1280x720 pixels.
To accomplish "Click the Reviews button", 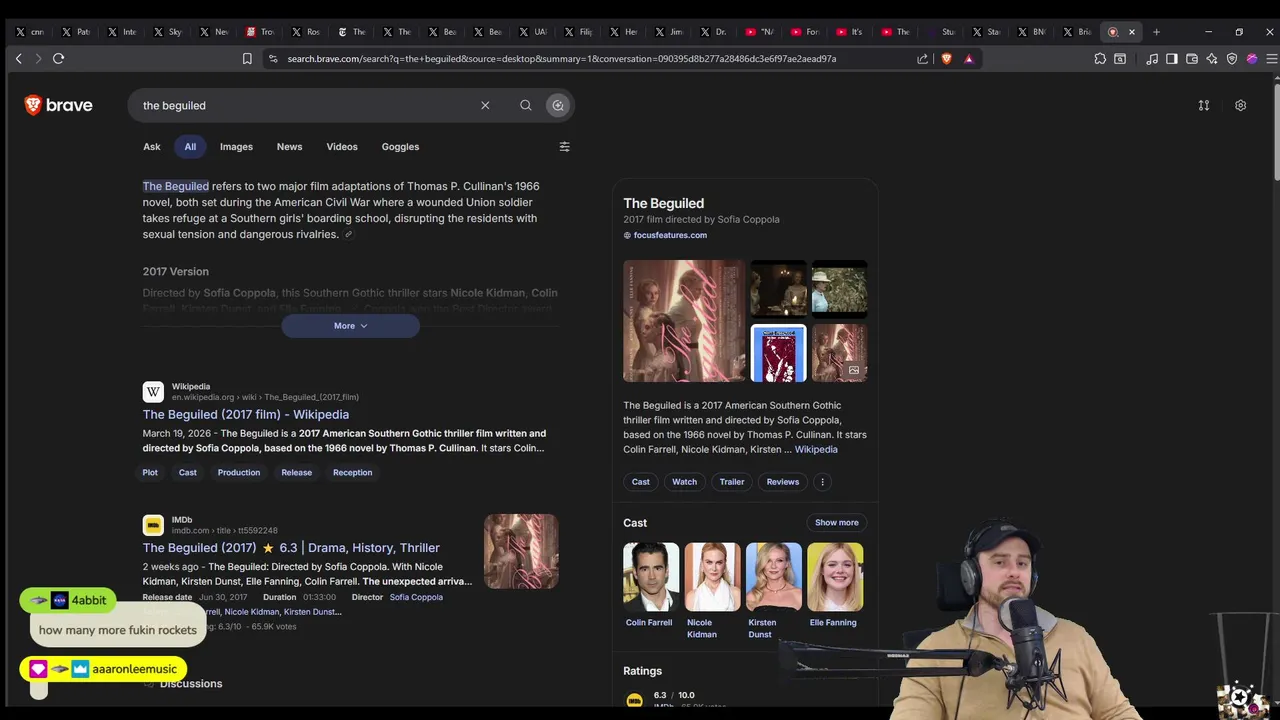I will [783, 482].
